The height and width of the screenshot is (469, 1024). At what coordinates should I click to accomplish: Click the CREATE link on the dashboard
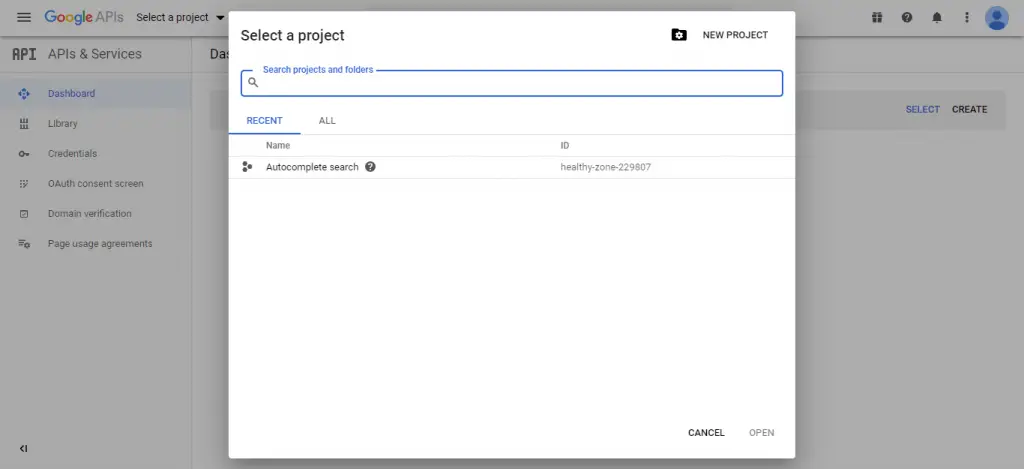969,109
